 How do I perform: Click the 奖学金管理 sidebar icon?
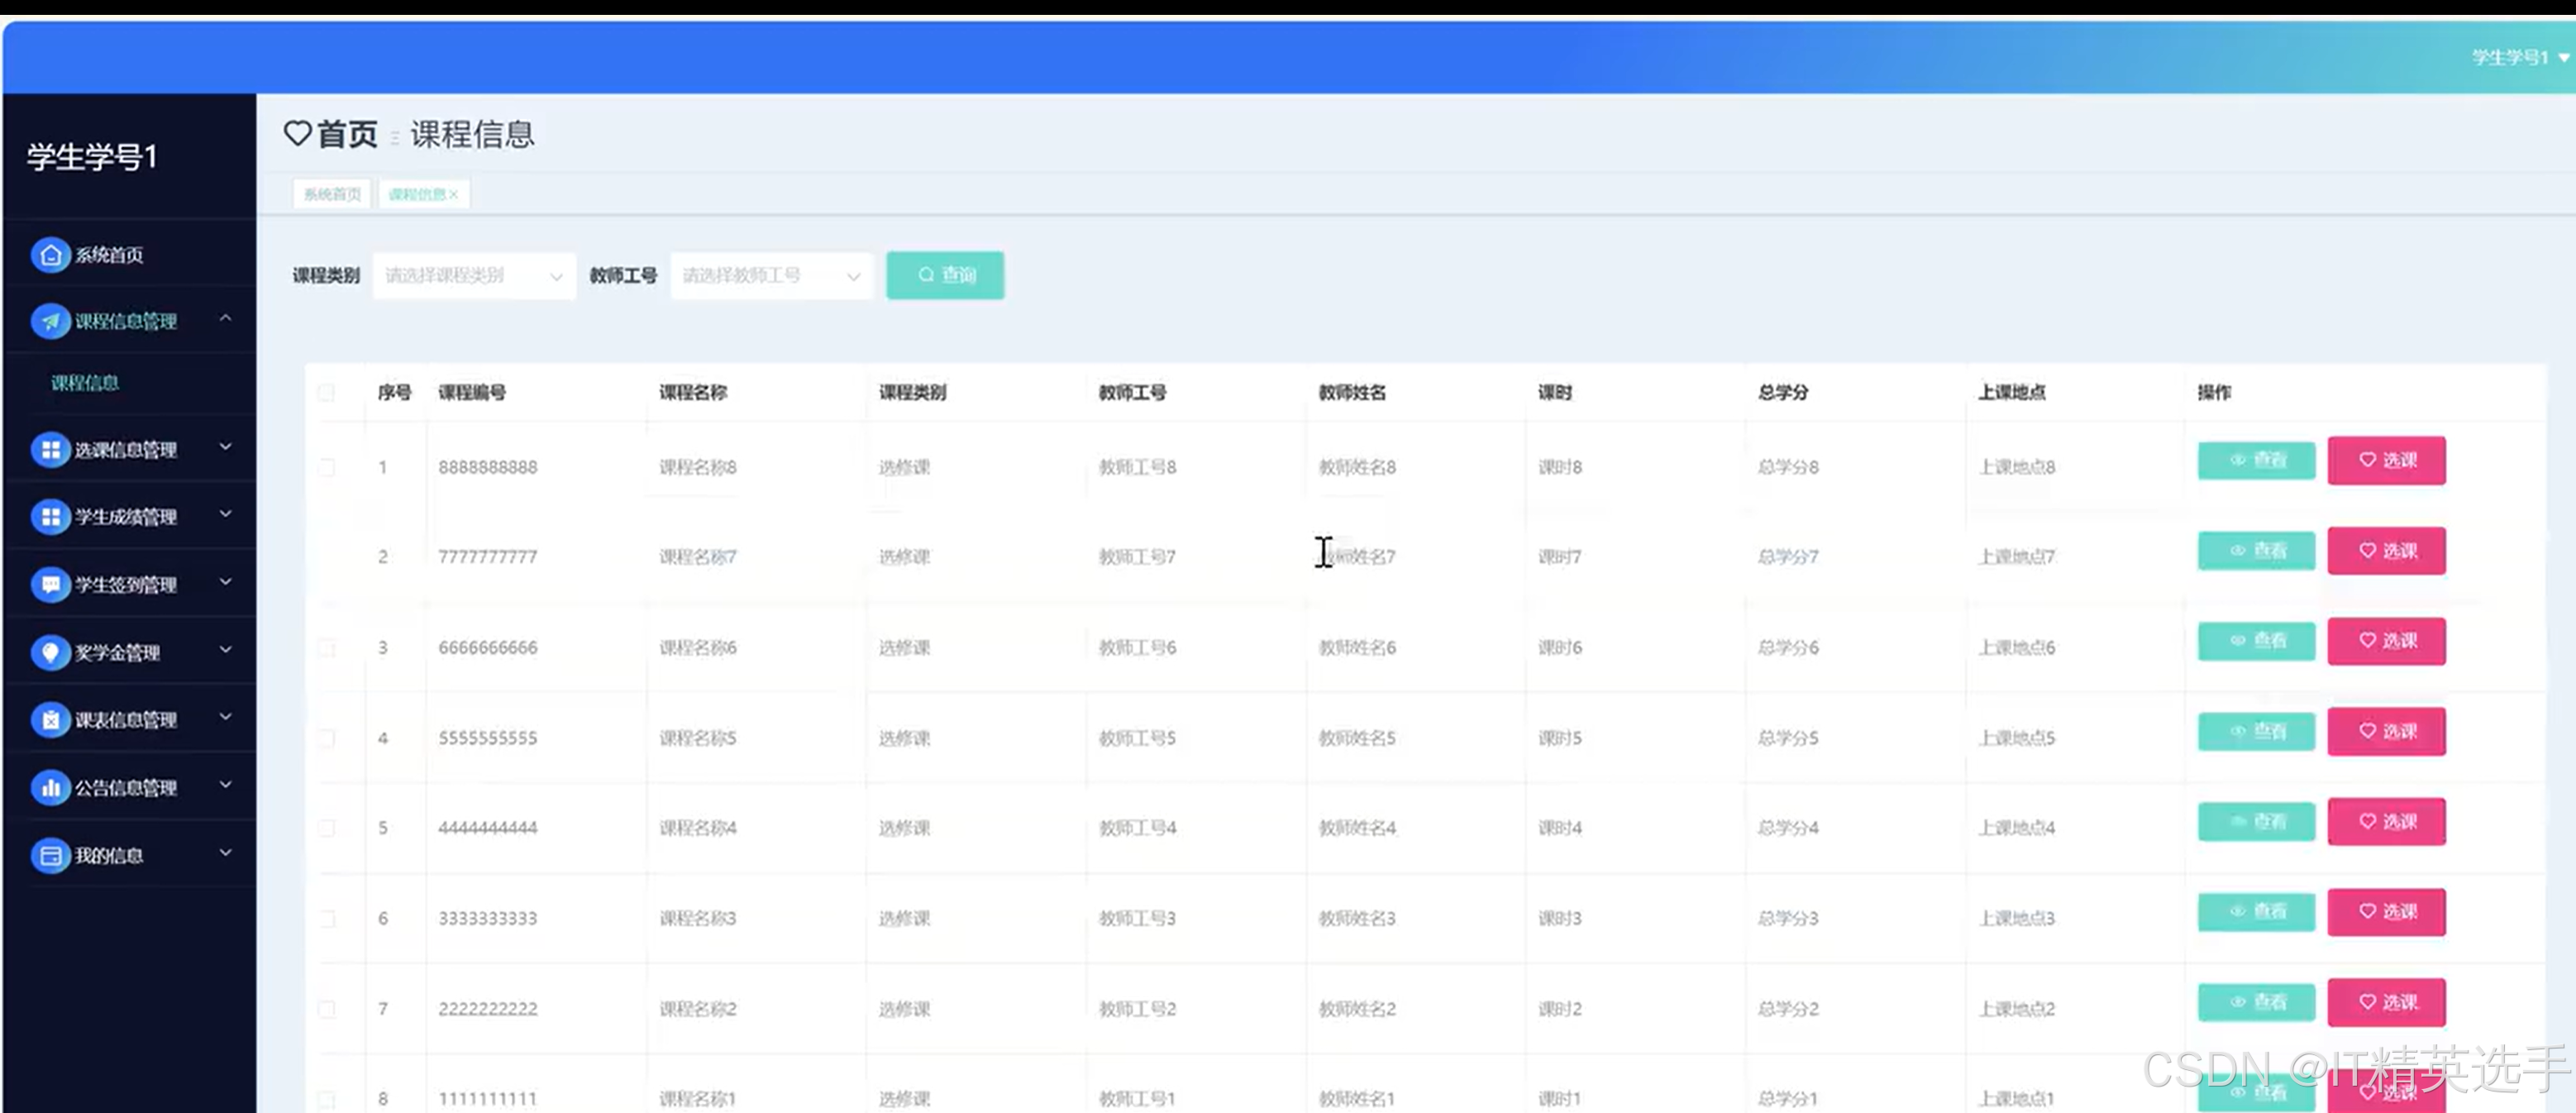[50, 652]
